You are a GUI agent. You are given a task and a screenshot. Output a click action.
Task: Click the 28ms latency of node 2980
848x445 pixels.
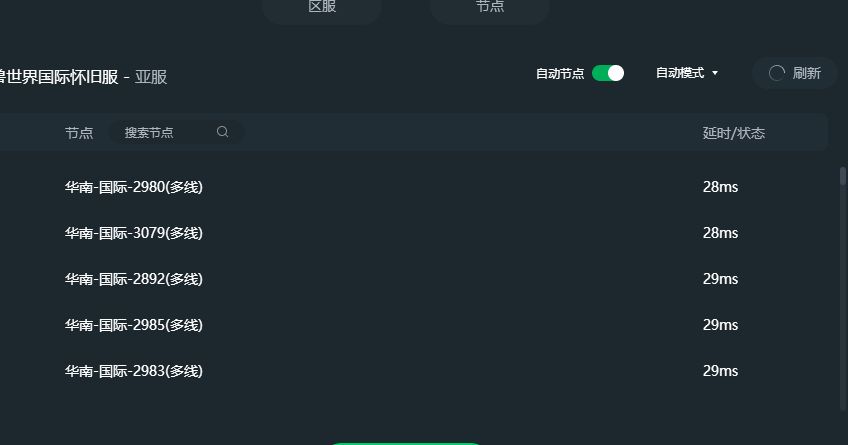click(720, 187)
